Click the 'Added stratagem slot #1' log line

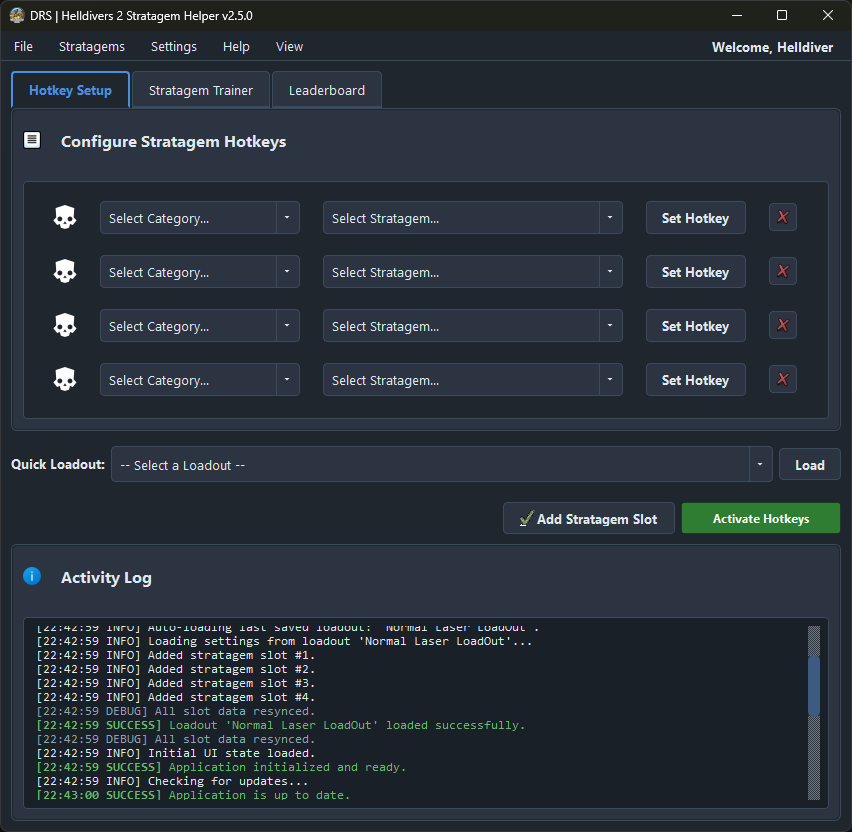coord(176,655)
